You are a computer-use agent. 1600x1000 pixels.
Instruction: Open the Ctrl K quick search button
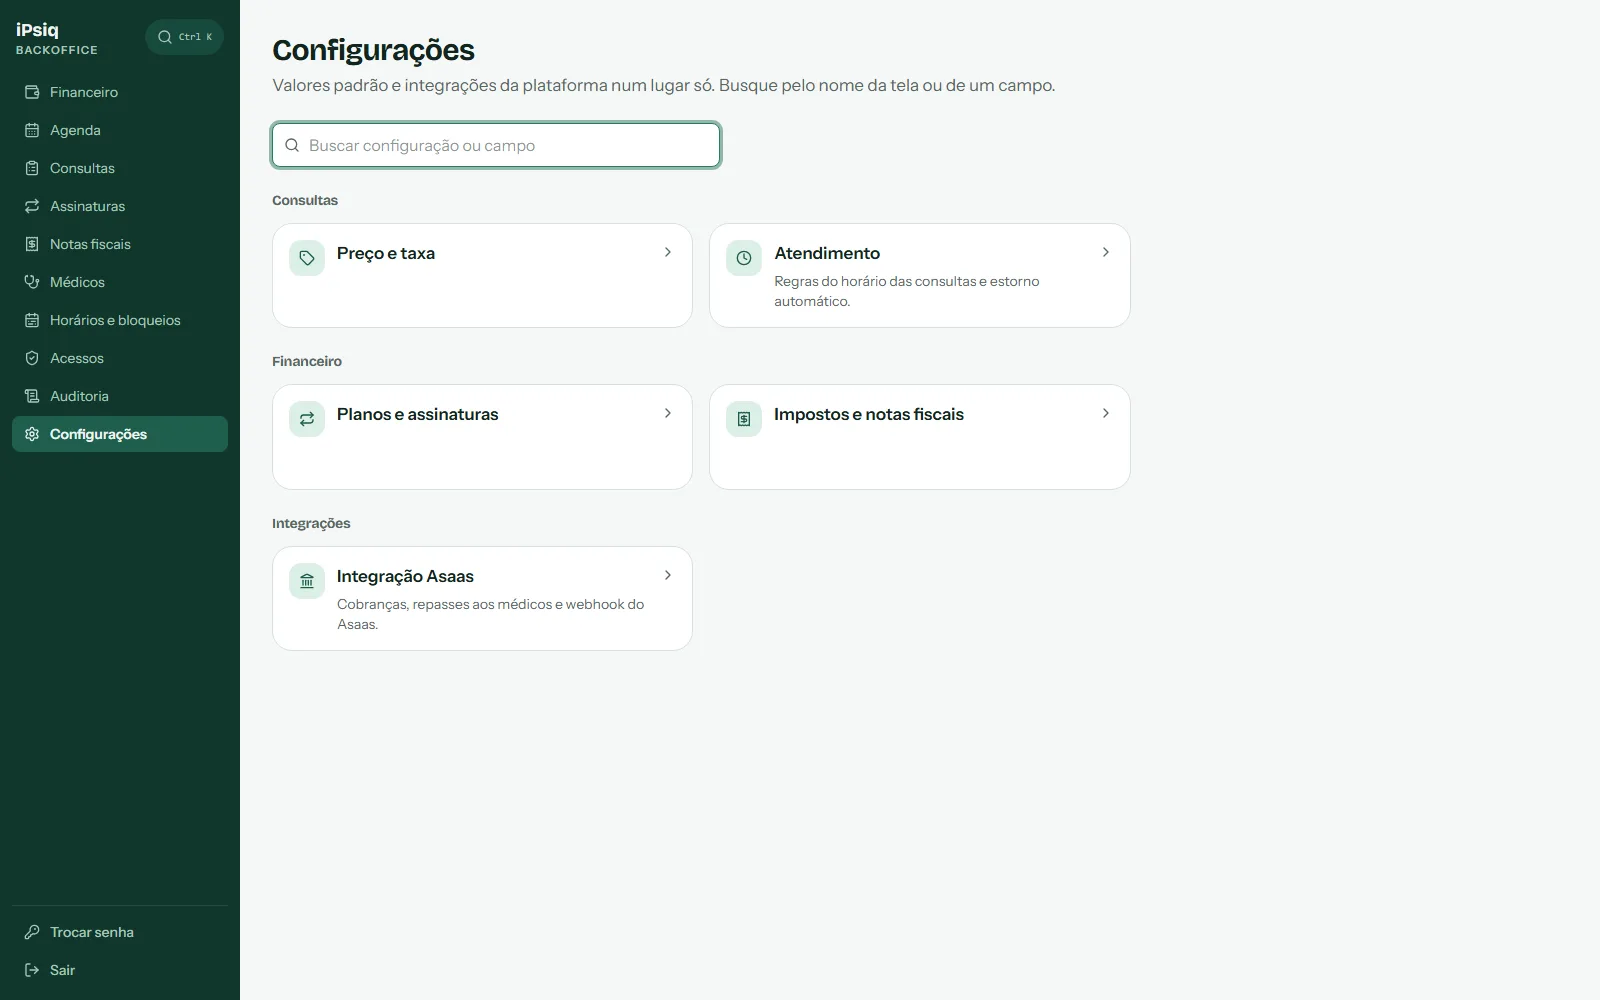pos(184,37)
